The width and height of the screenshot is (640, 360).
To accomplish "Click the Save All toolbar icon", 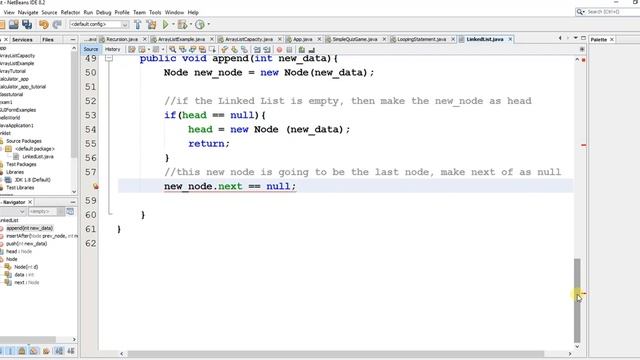I will pyautogui.click(x=27, y=24).
